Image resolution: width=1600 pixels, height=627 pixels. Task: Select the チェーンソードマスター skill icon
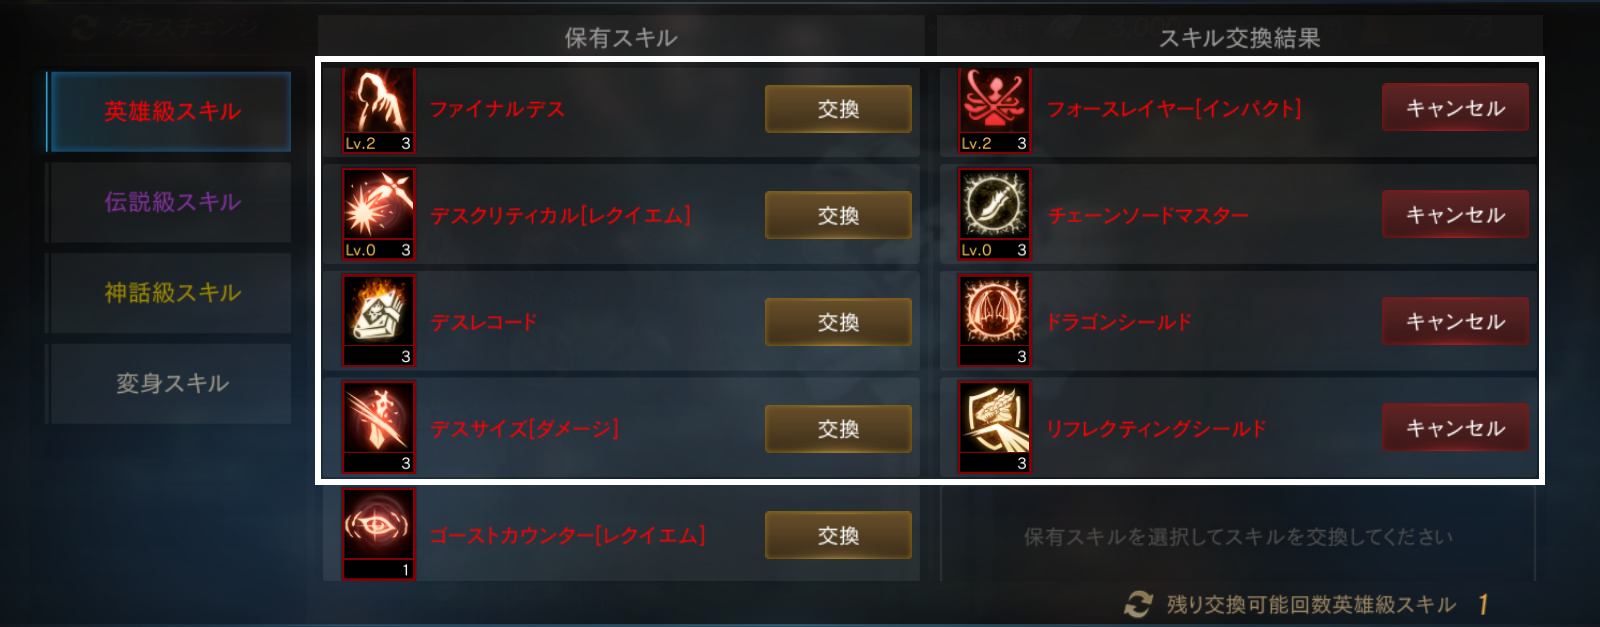[994, 214]
